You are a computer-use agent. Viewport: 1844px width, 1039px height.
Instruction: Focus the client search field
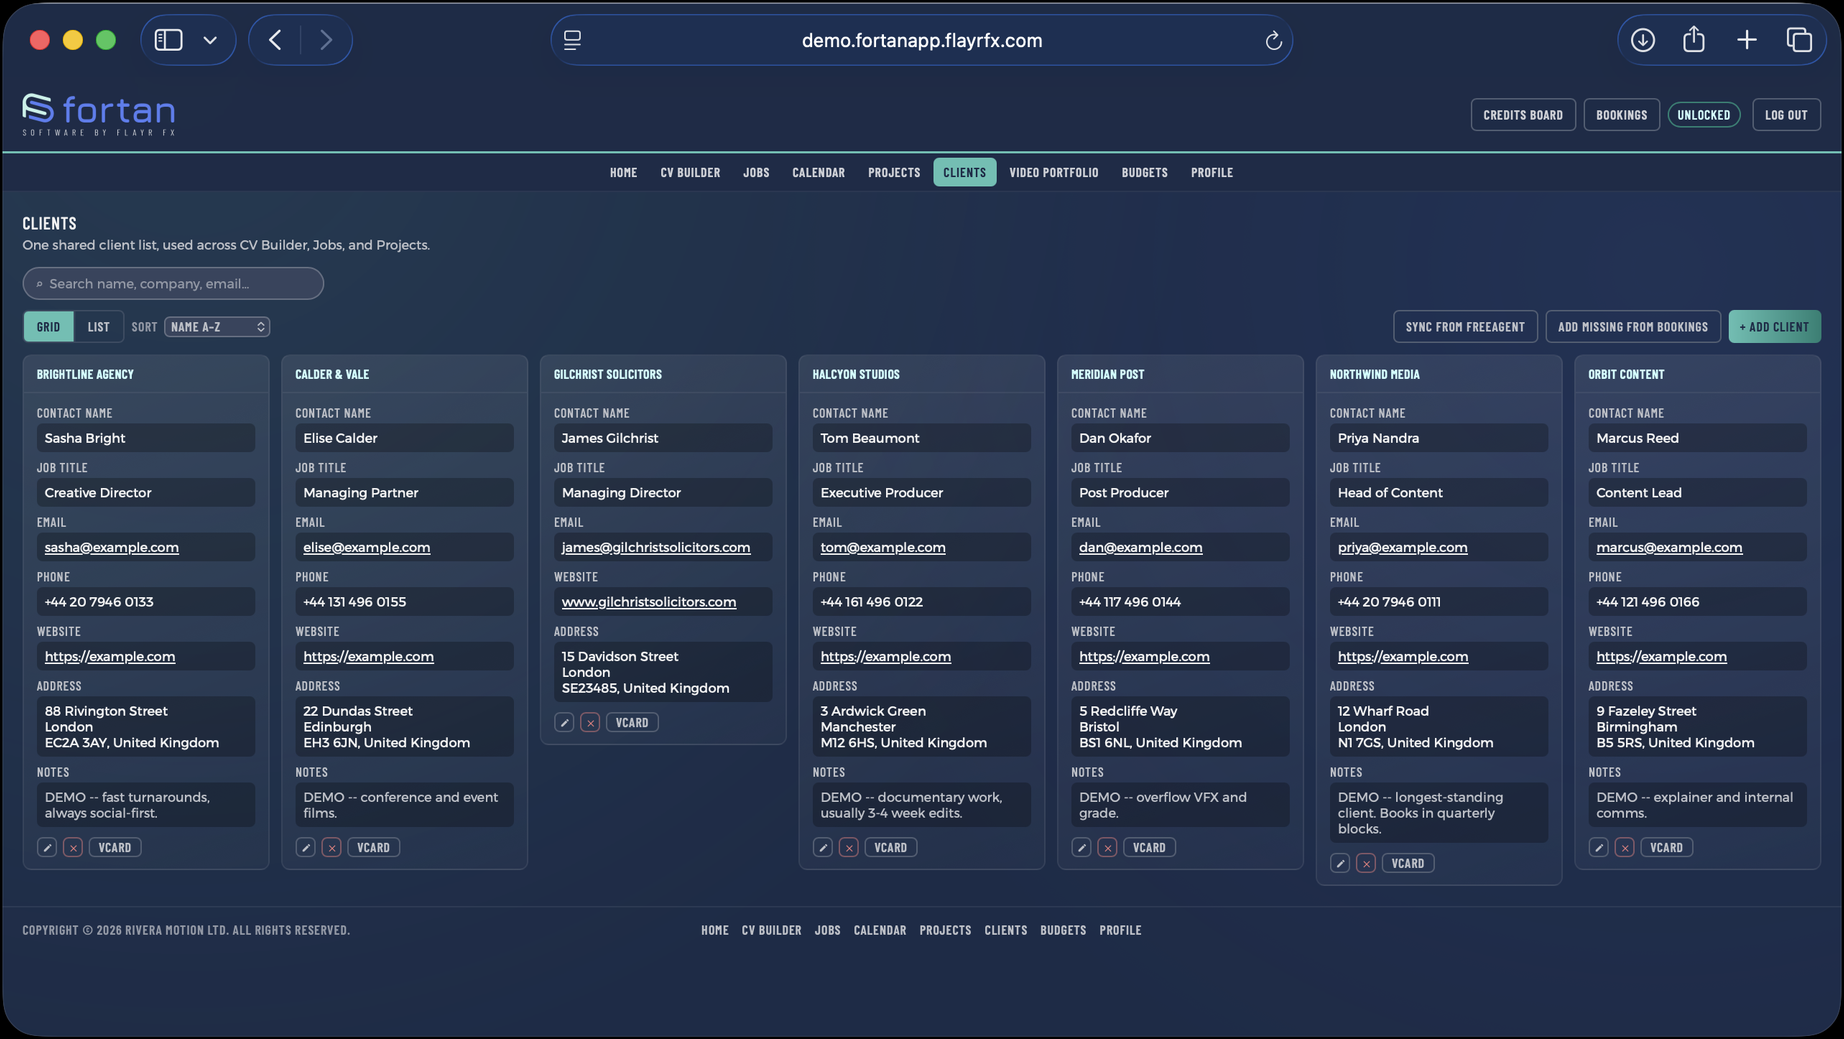click(173, 283)
